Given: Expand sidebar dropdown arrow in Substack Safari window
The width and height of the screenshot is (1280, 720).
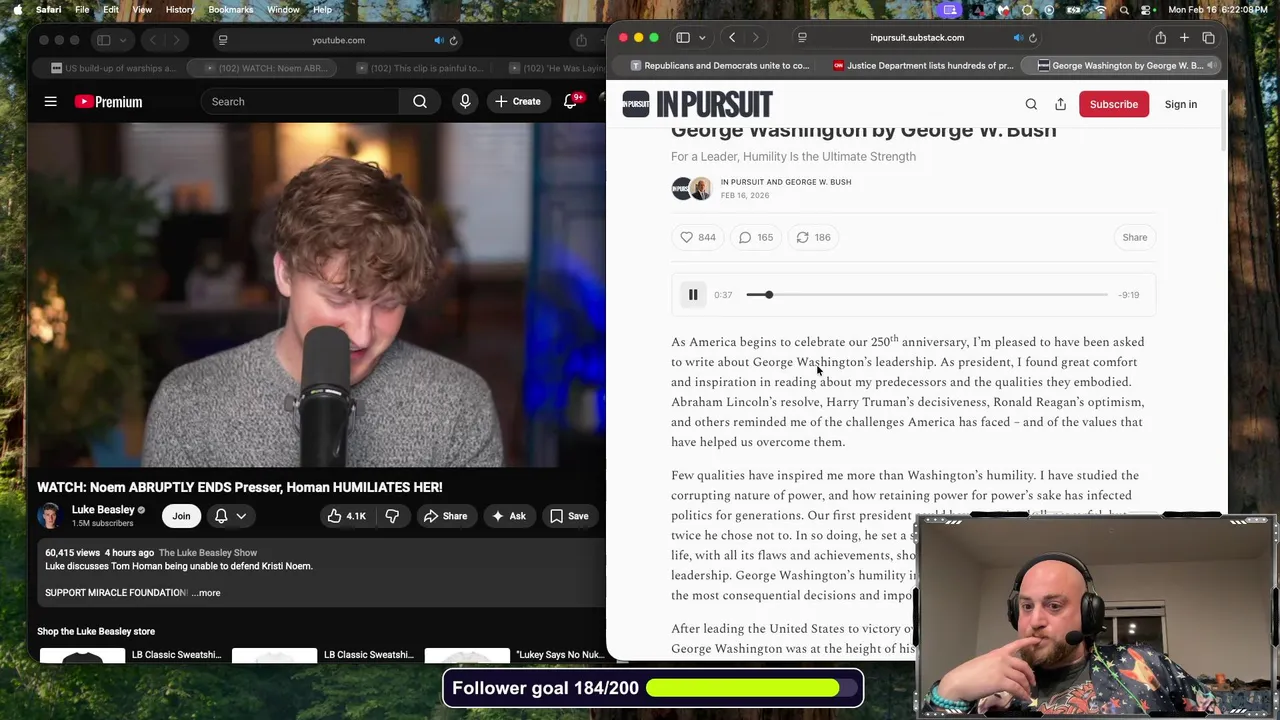Looking at the screenshot, I should point(702,38).
